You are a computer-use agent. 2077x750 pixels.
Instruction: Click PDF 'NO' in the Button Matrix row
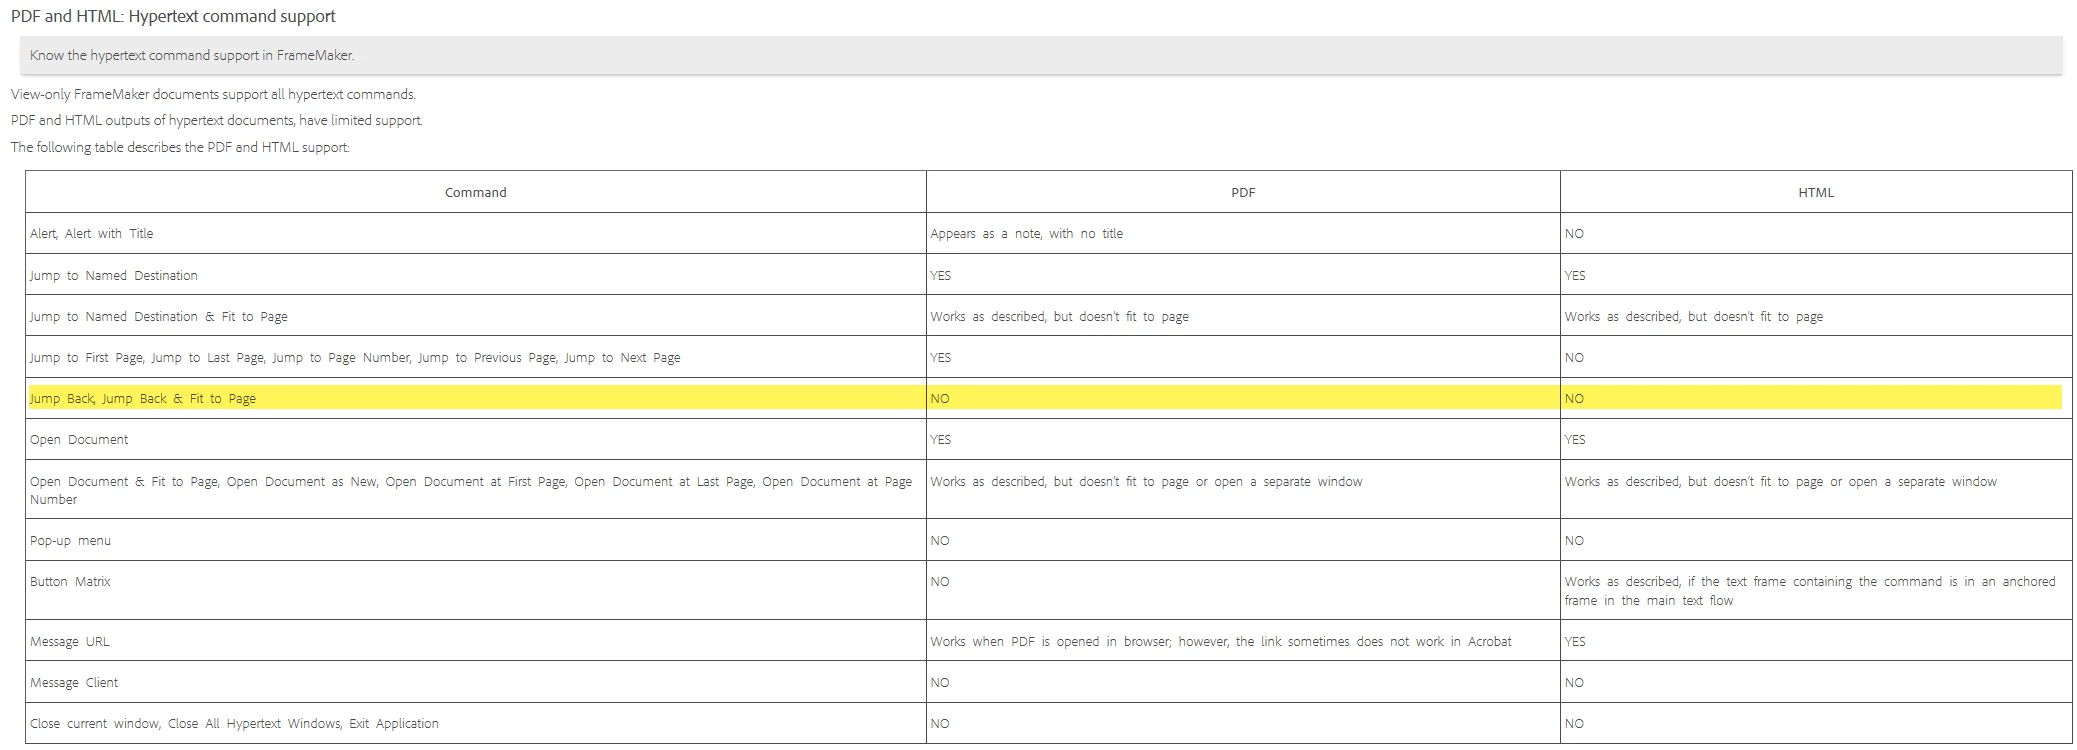(x=1243, y=590)
